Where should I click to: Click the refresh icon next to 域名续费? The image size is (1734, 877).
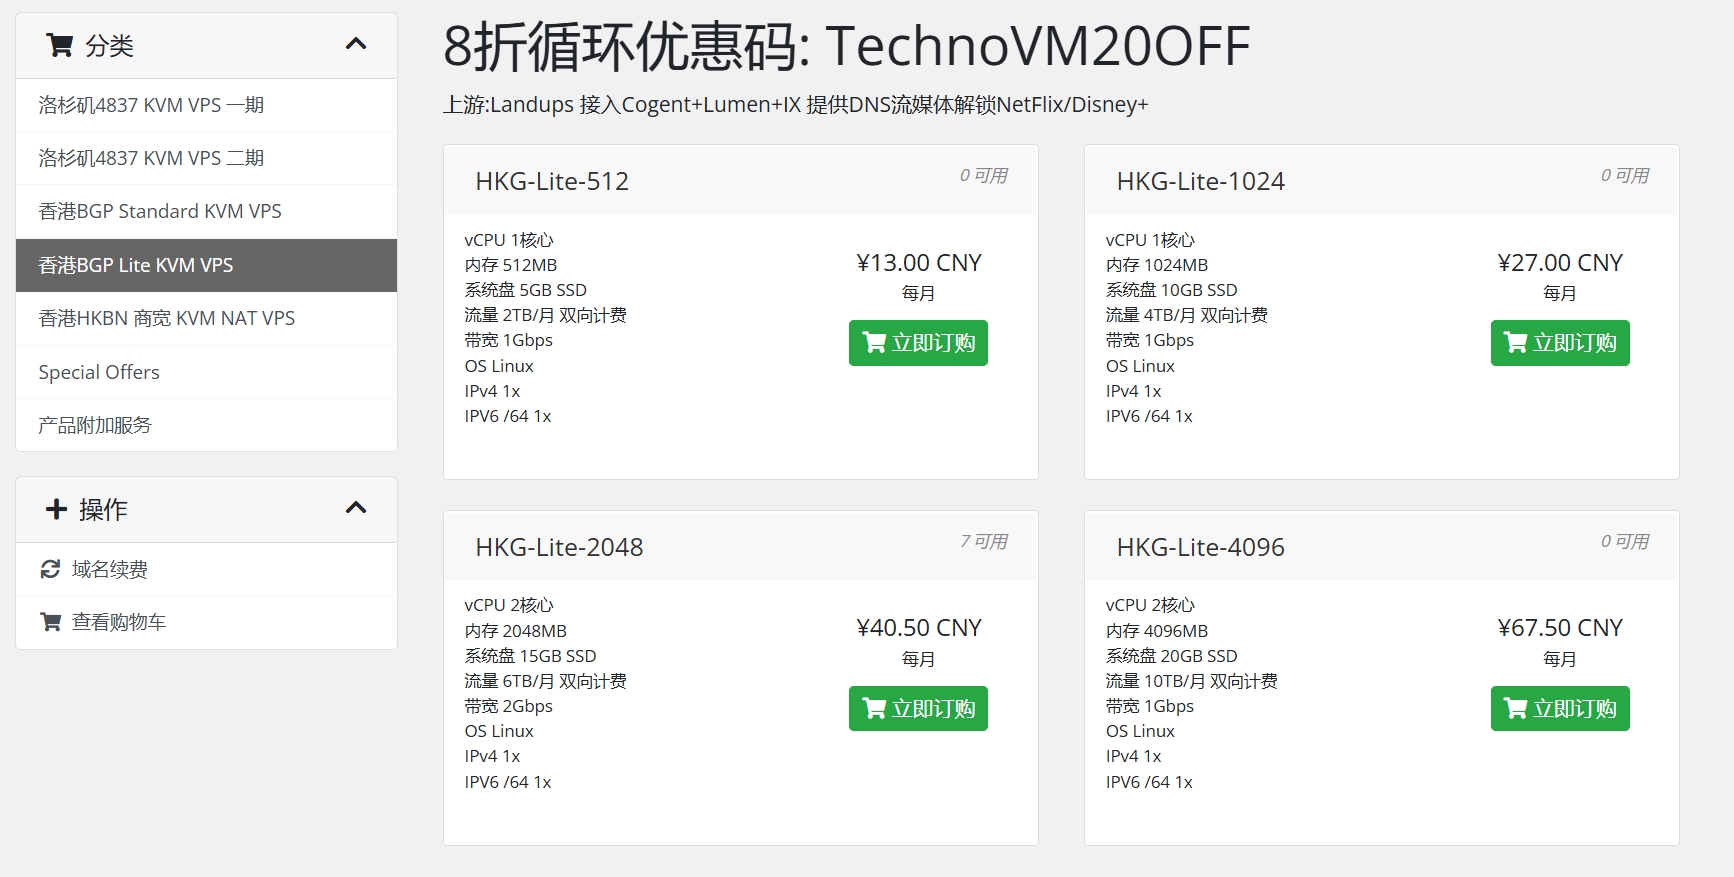pos(50,569)
